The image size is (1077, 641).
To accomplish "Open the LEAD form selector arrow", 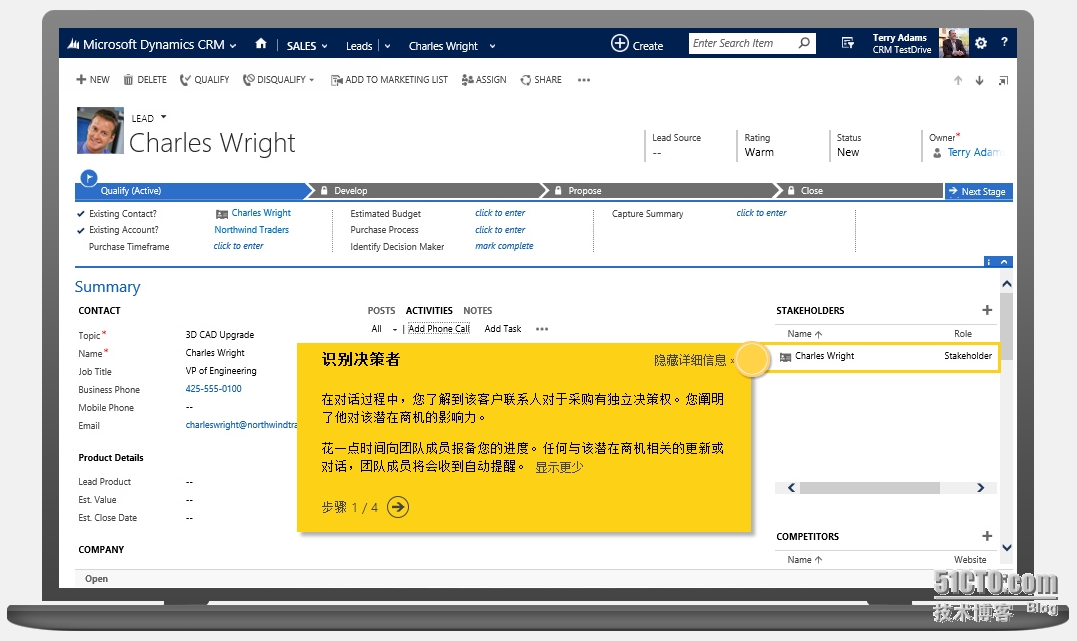I will tap(163, 117).
